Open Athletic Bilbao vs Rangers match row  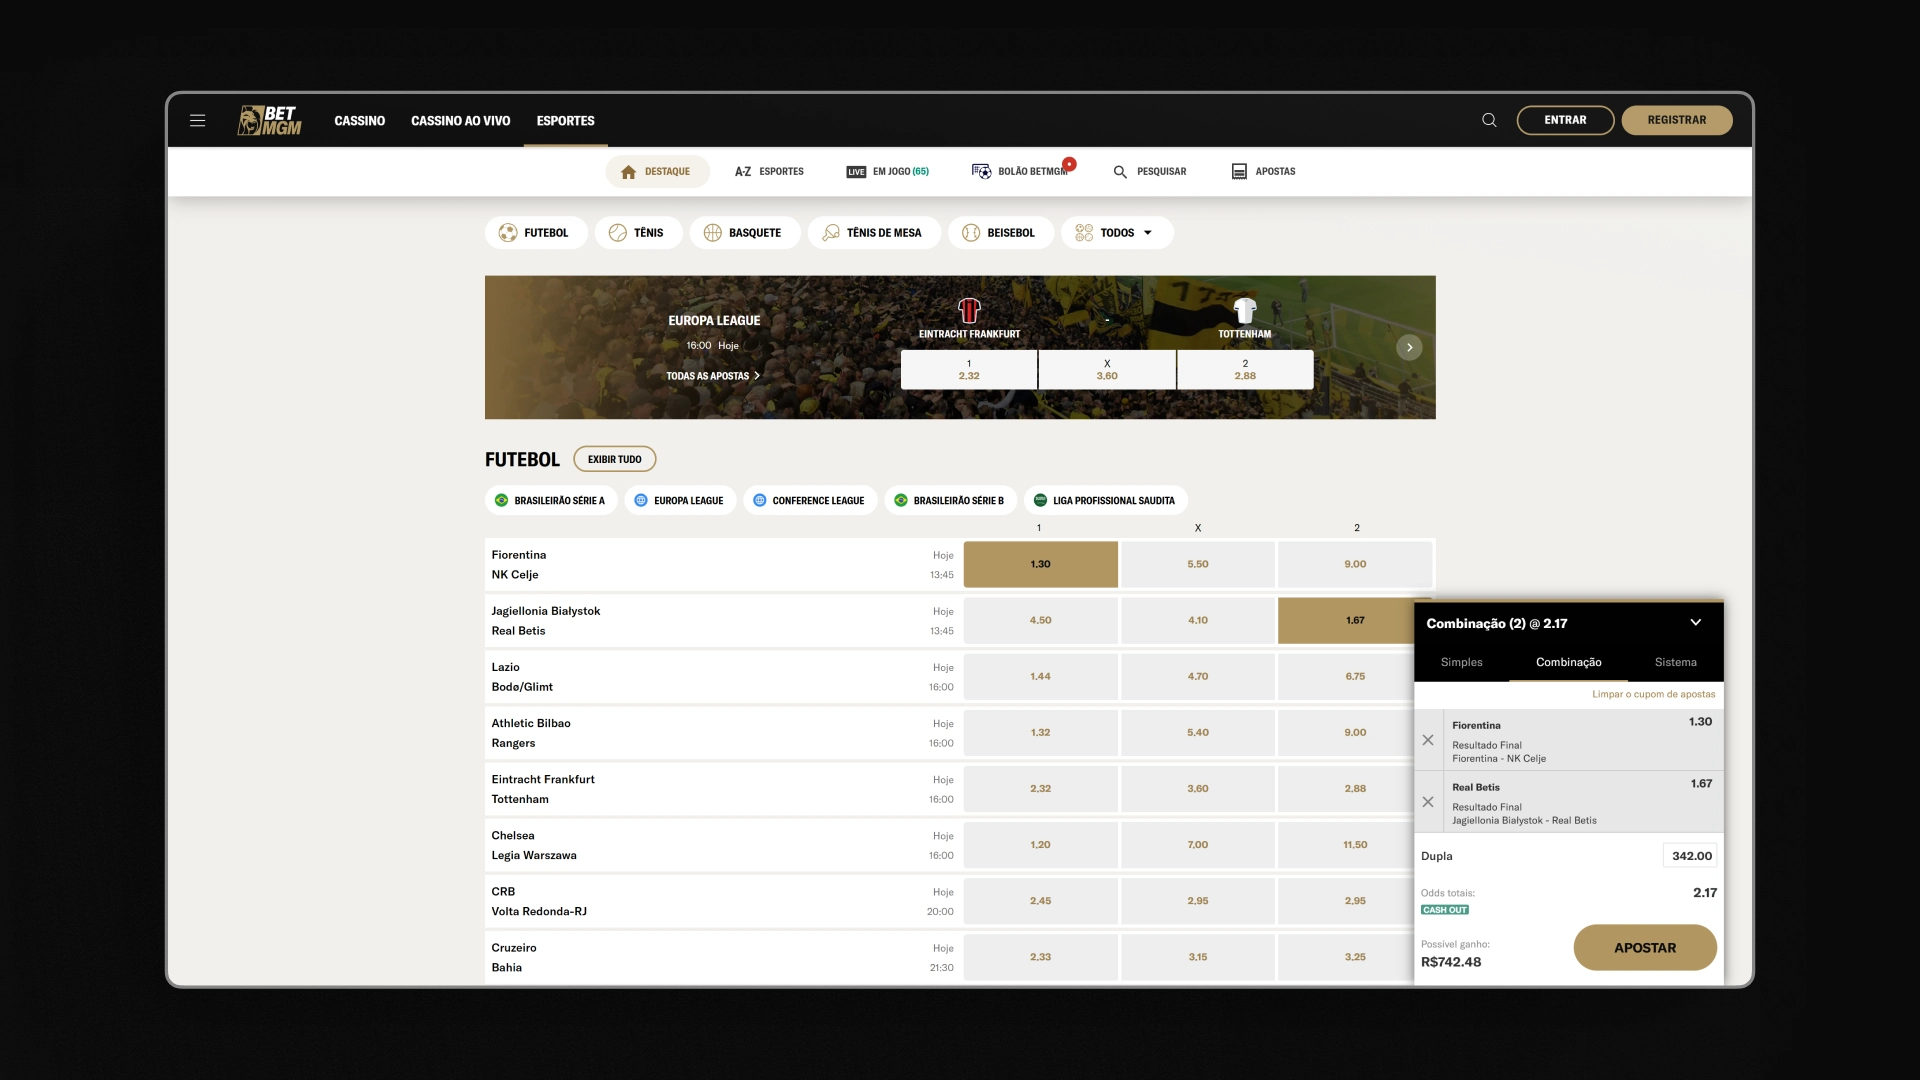point(722,733)
